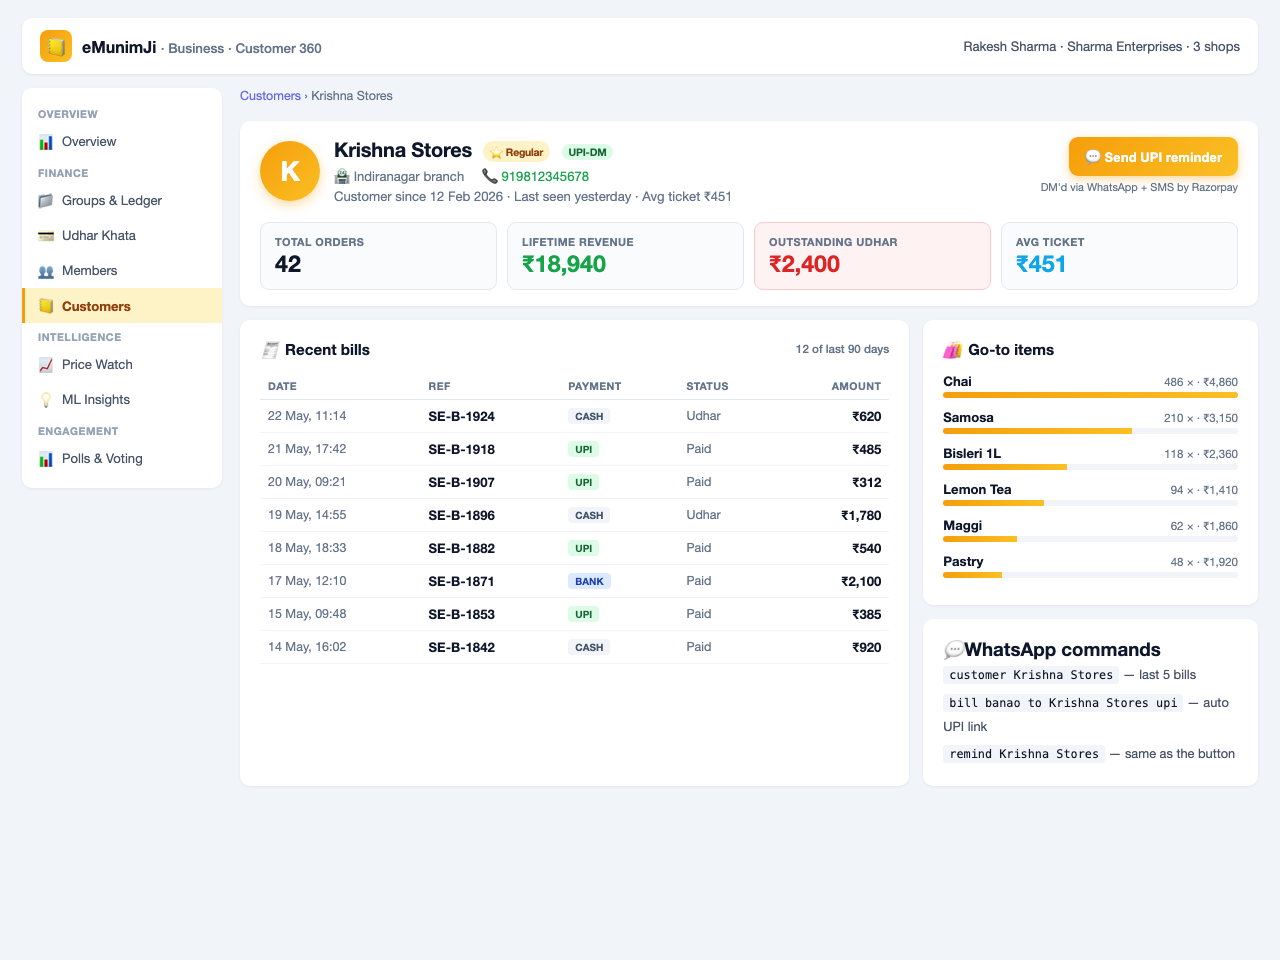Click the Bisleri 1L progress bar
The width and height of the screenshot is (1280, 960).
pyautogui.click(x=1090, y=467)
